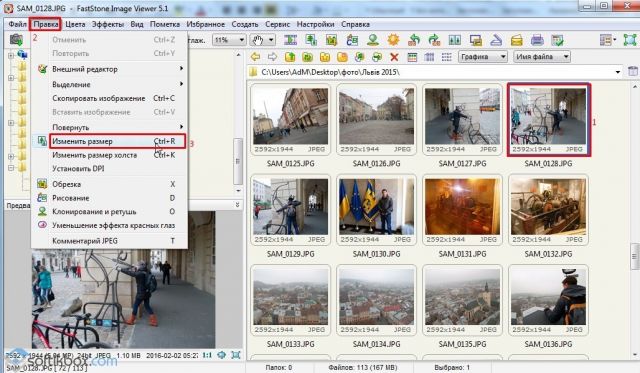Click the email envelope toolbar icon
Image resolution: width=640 pixels, height=373 pixels.
click(x=517, y=40)
